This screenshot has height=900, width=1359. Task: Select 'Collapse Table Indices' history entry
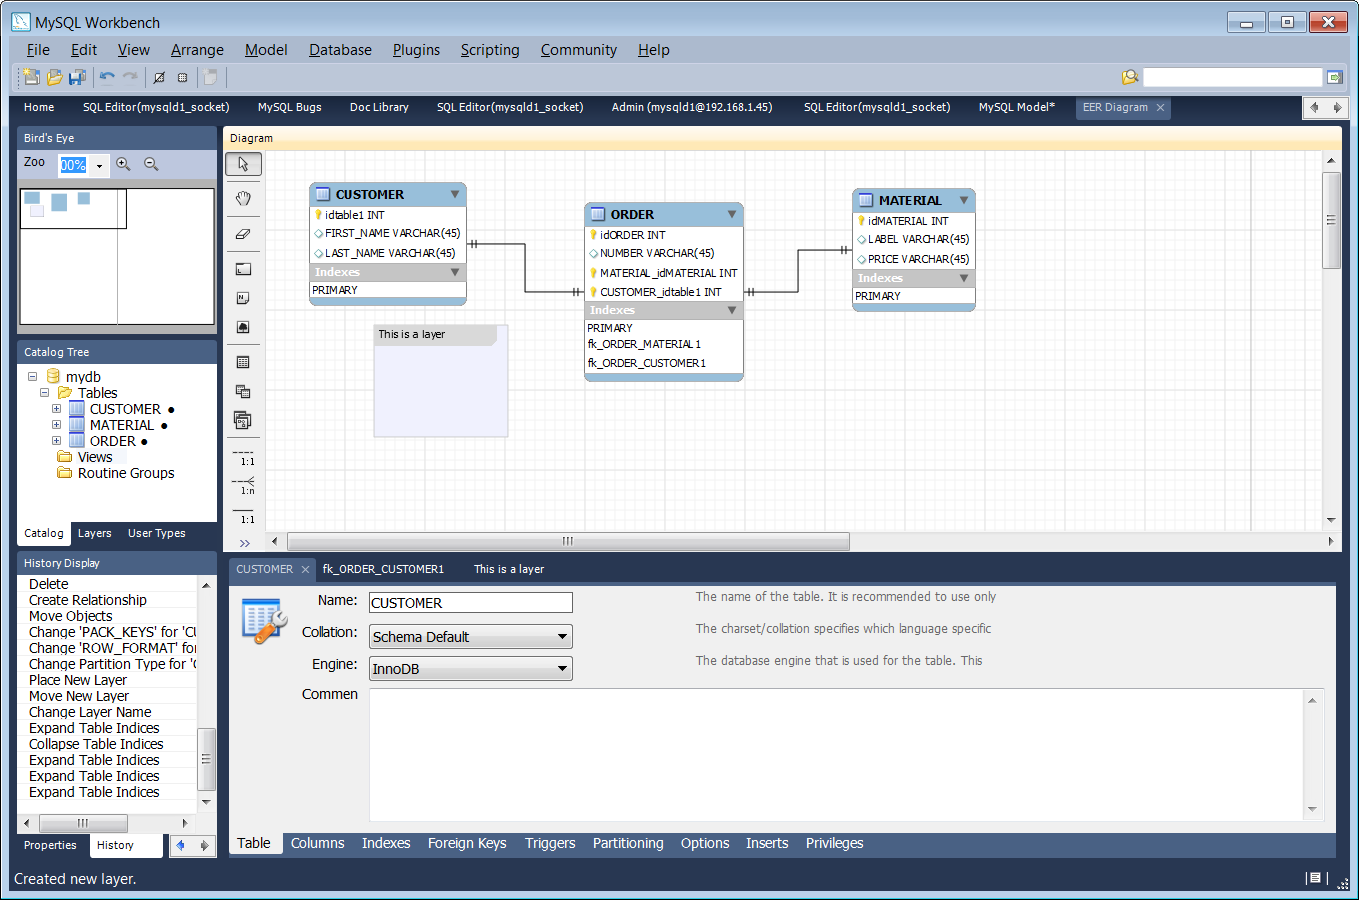[96, 744]
